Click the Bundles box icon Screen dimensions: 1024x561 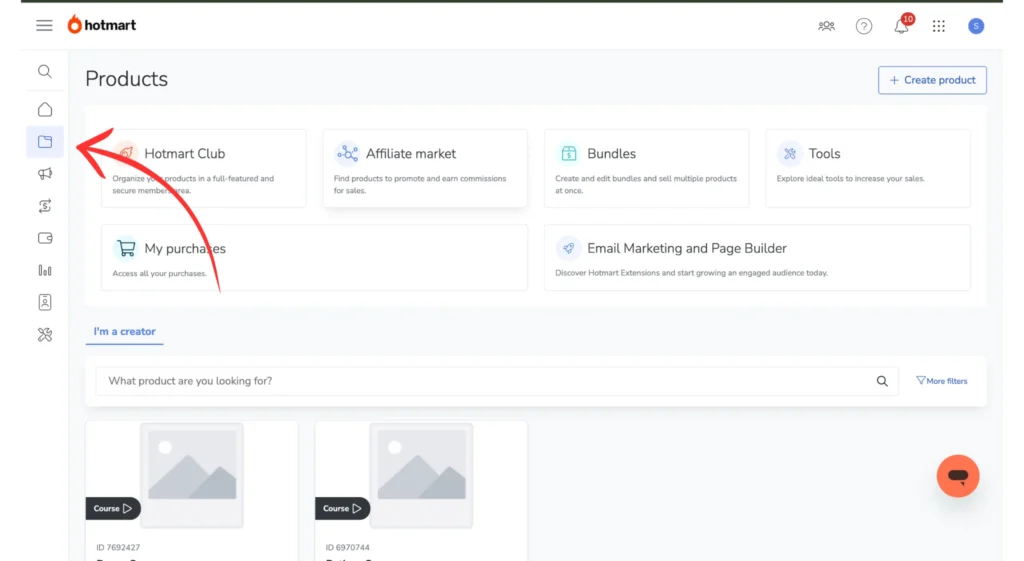click(x=569, y=153)
